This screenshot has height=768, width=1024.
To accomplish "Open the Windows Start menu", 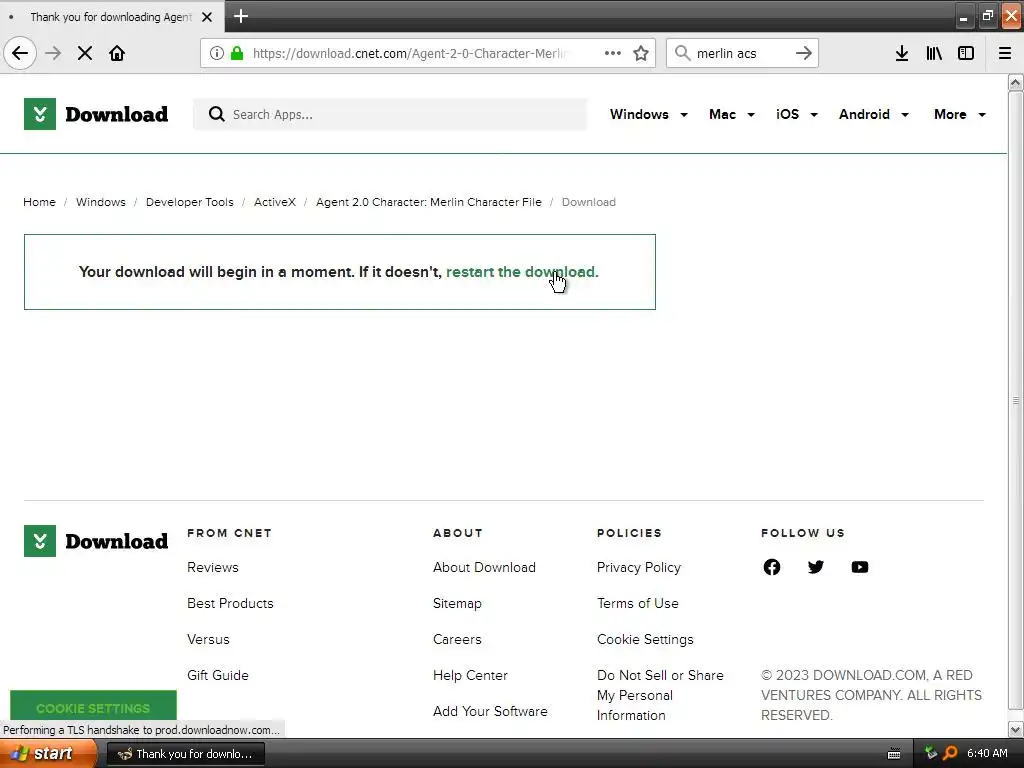I will pyautogui.click(x=48, y=754).
